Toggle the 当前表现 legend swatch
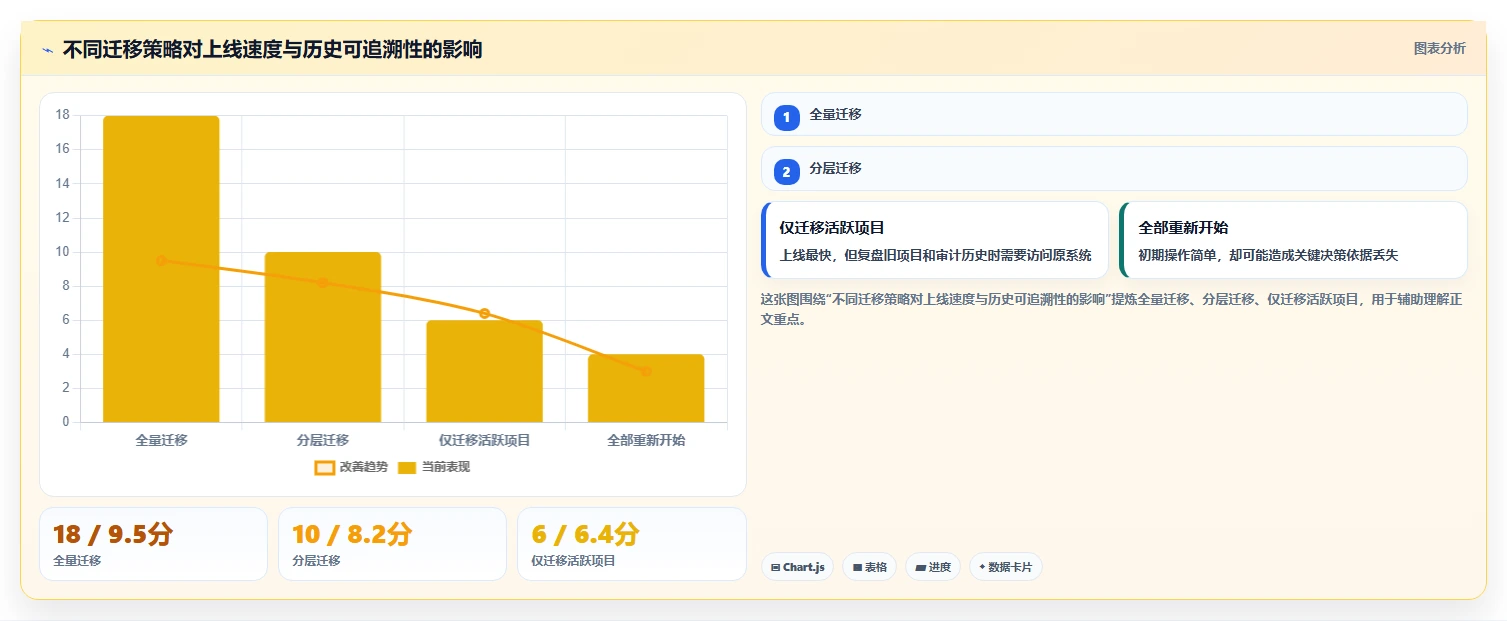Viewport: 1507px width, 621px height. pyautogui.click(x=407, y=467)
